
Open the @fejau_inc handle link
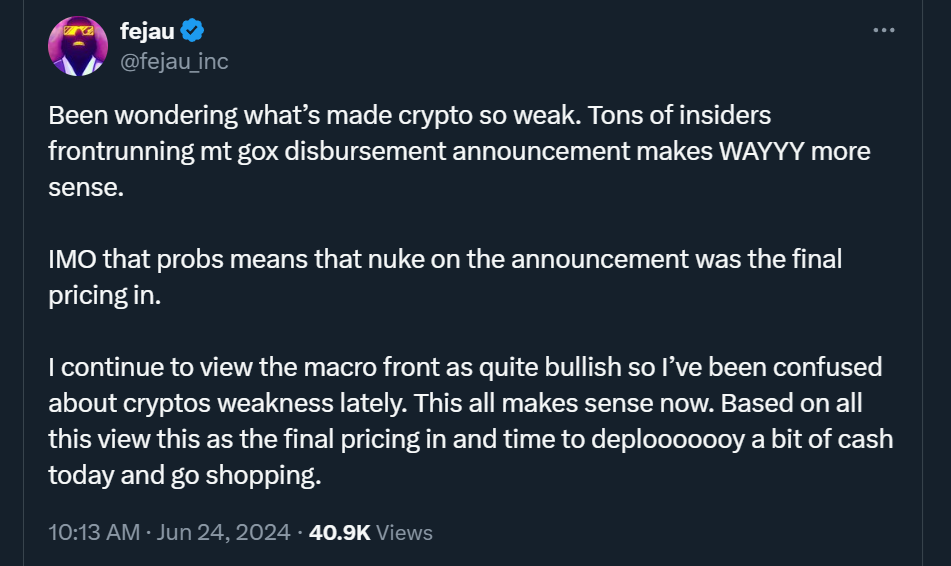[174, 61]
